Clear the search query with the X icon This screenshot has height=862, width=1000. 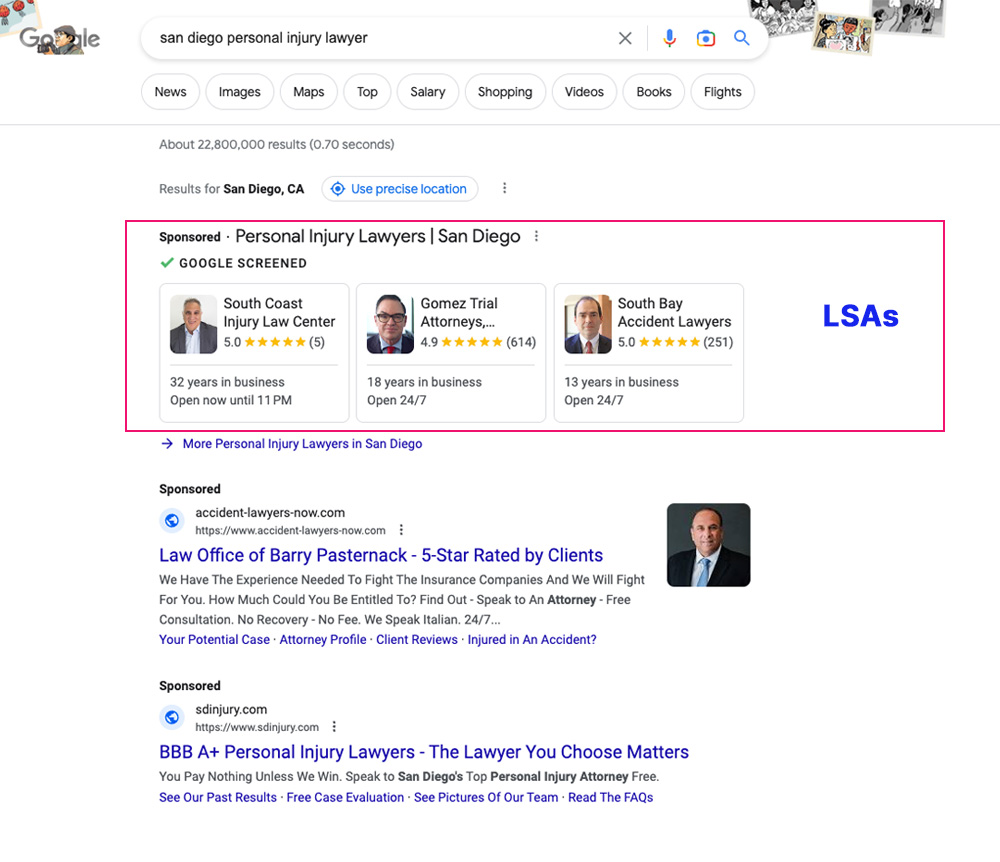click(625, 38)
